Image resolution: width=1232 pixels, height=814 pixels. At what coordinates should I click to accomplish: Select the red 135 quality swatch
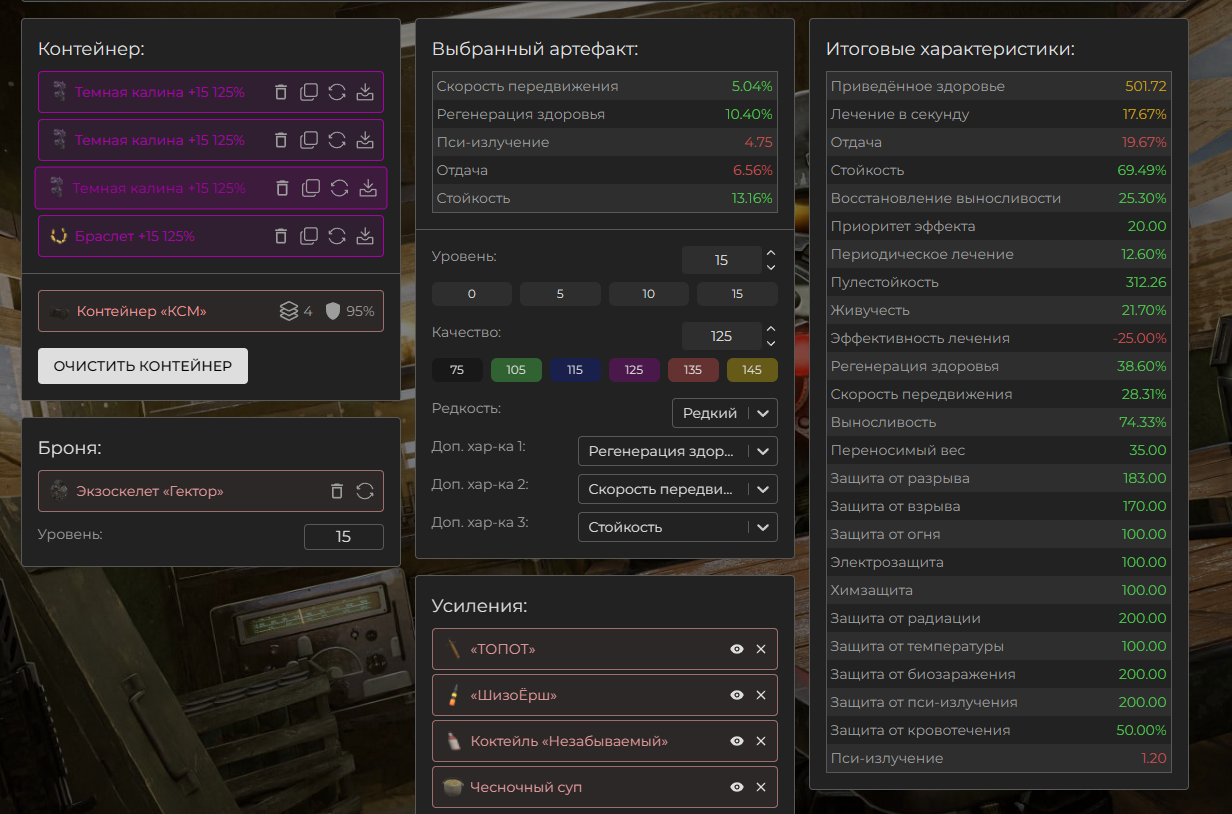(693, 370)
